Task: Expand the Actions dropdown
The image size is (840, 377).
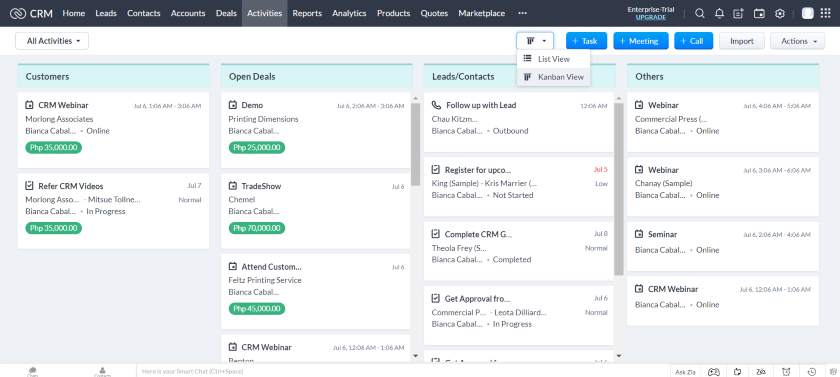Action: click(797, 41)
